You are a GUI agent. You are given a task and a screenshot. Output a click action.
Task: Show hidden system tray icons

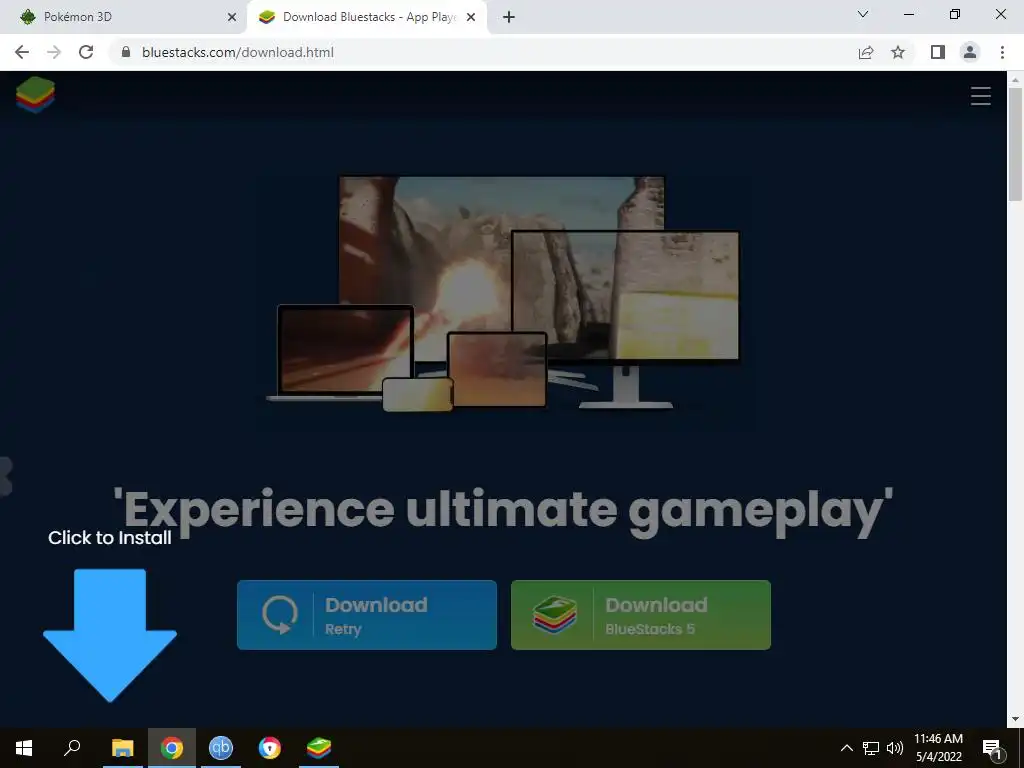[846, 748]
